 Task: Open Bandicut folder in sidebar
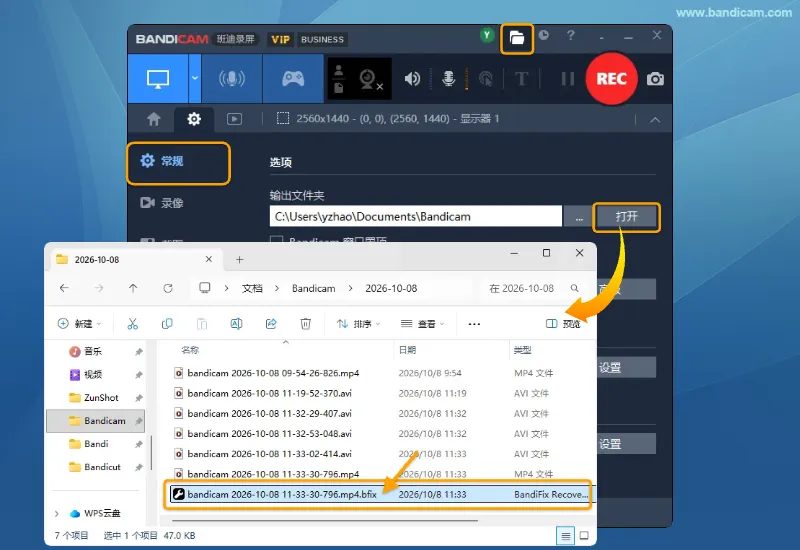coord(102,467)
